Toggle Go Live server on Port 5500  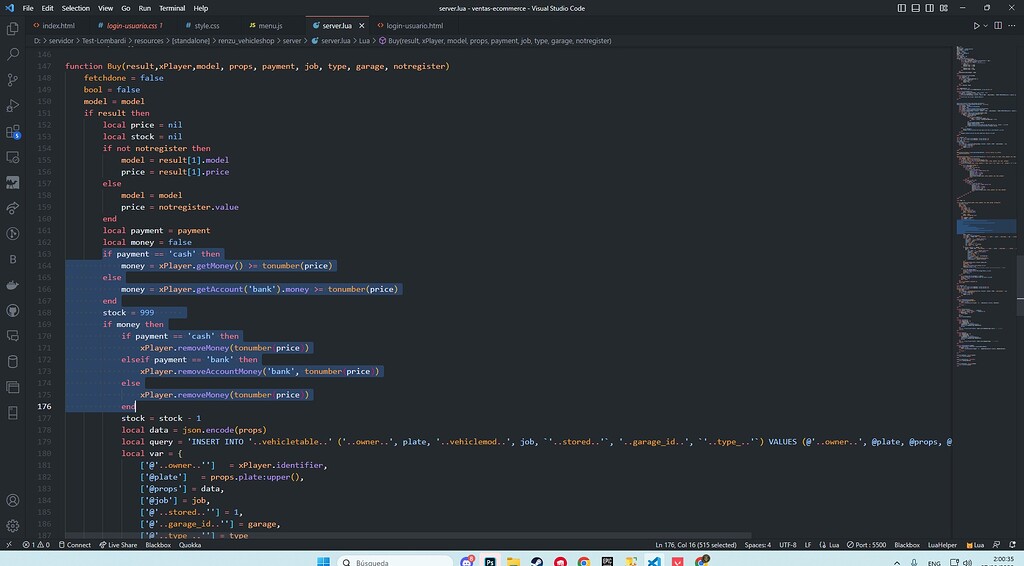(867, 545)
